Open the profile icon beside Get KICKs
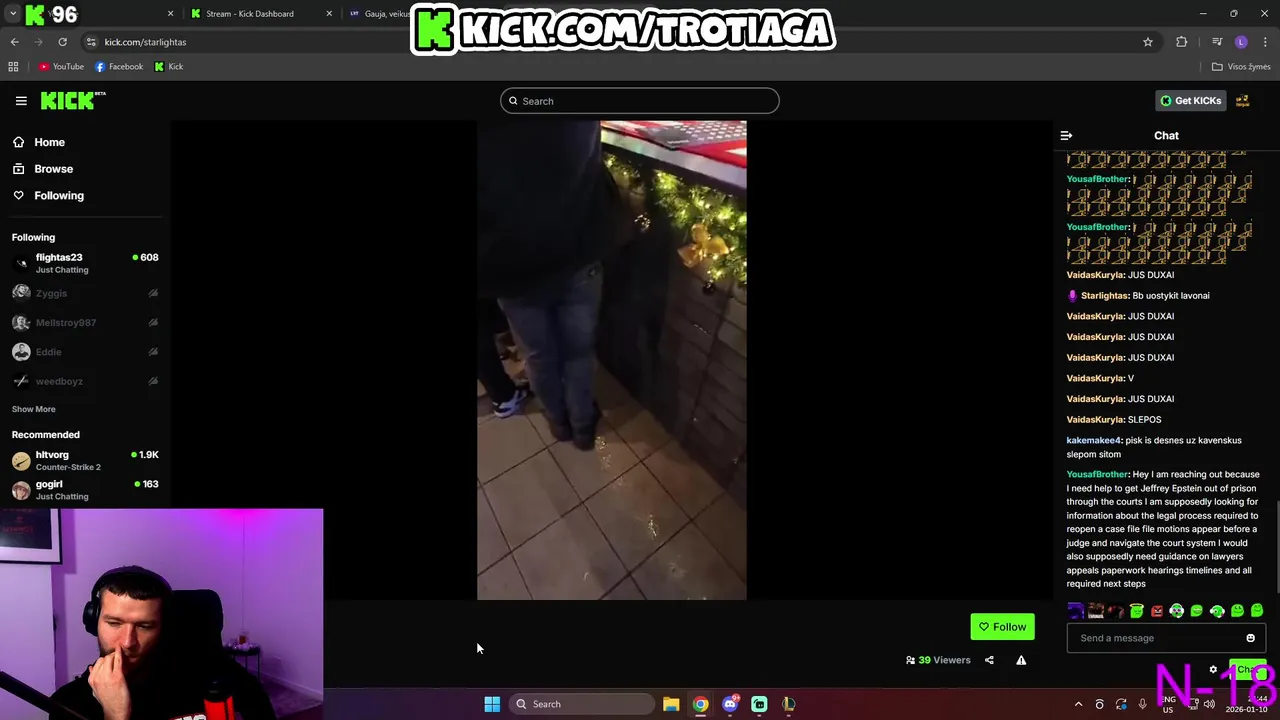The width and height of the screenshot is (1280, 720). (x=1243, y=100)
